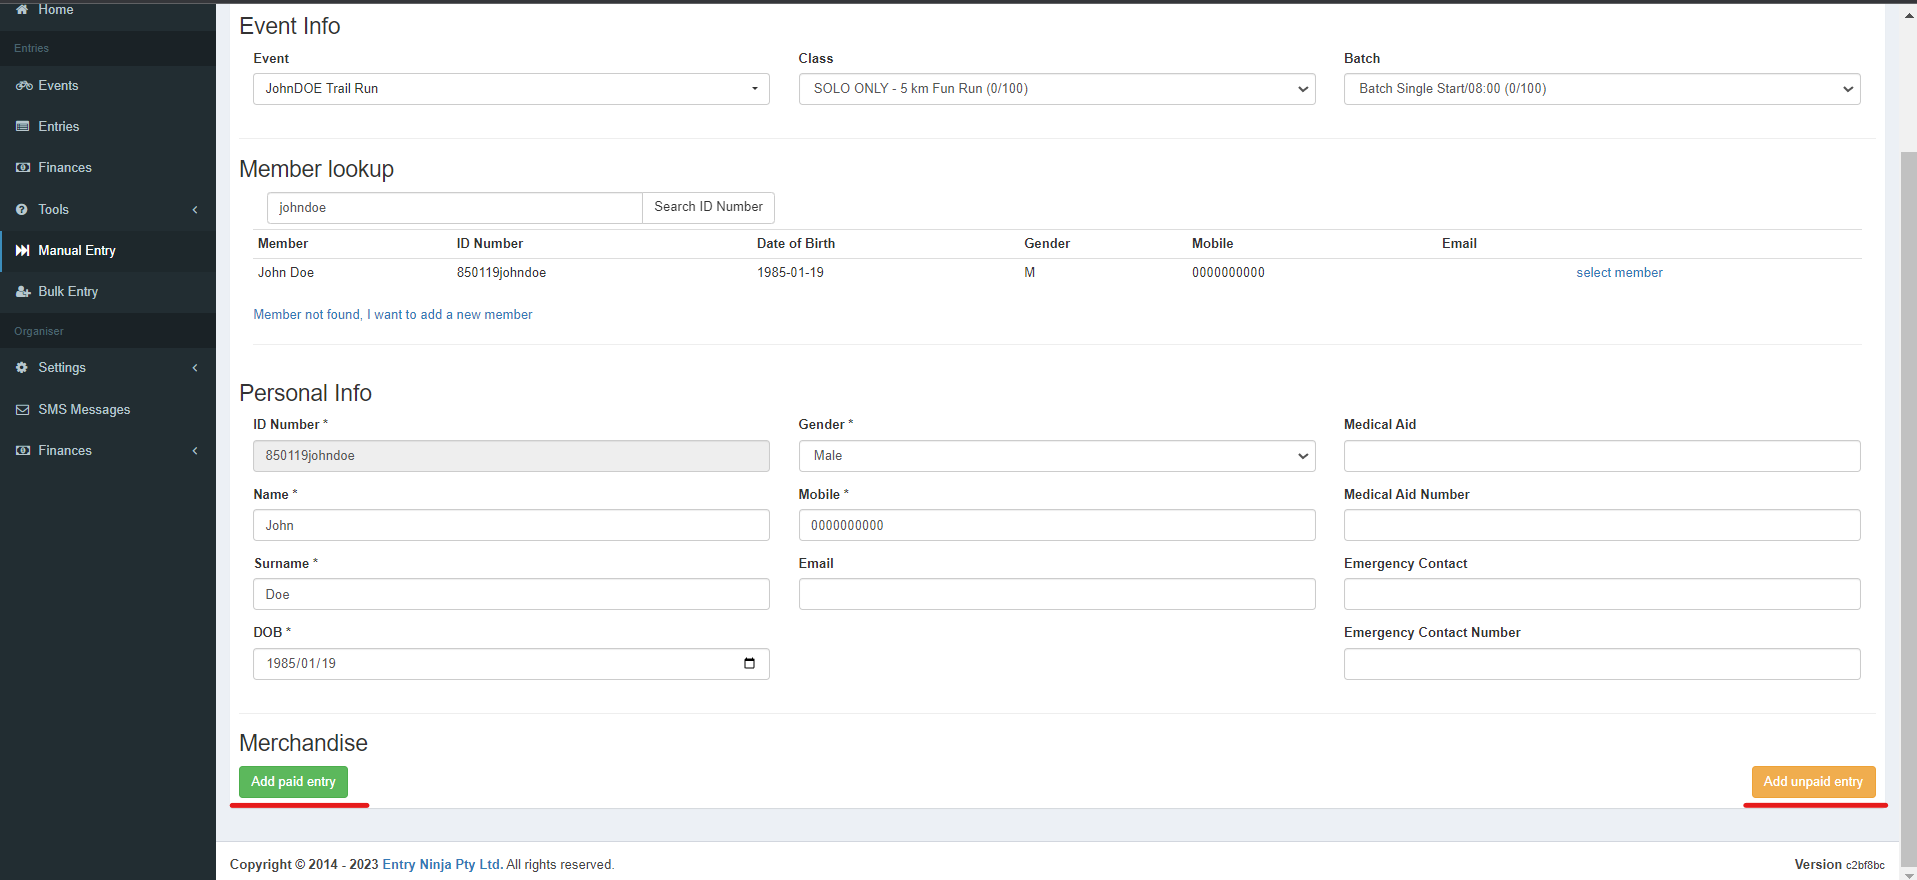The height and width of the screenshot is (880, 1917).
Task: Click the Bulk Entry user-plus icon
Action: click(23, 292)
